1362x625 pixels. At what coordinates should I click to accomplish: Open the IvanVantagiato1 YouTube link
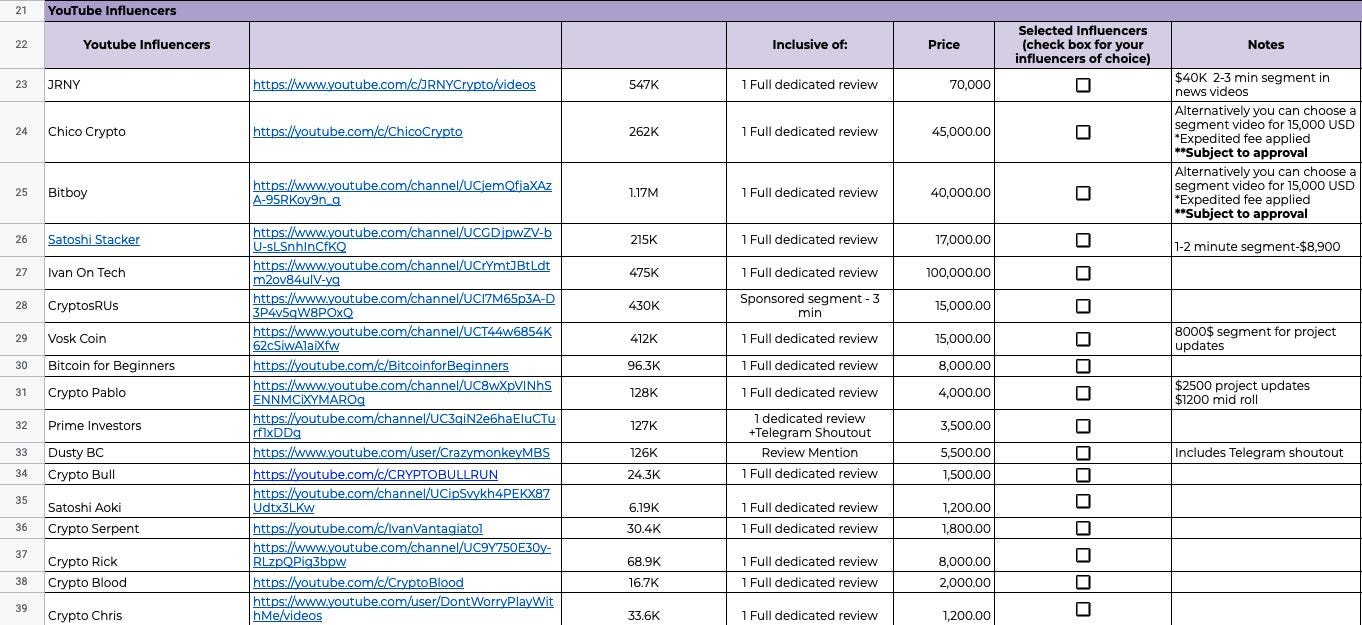(x=368, y=529)
